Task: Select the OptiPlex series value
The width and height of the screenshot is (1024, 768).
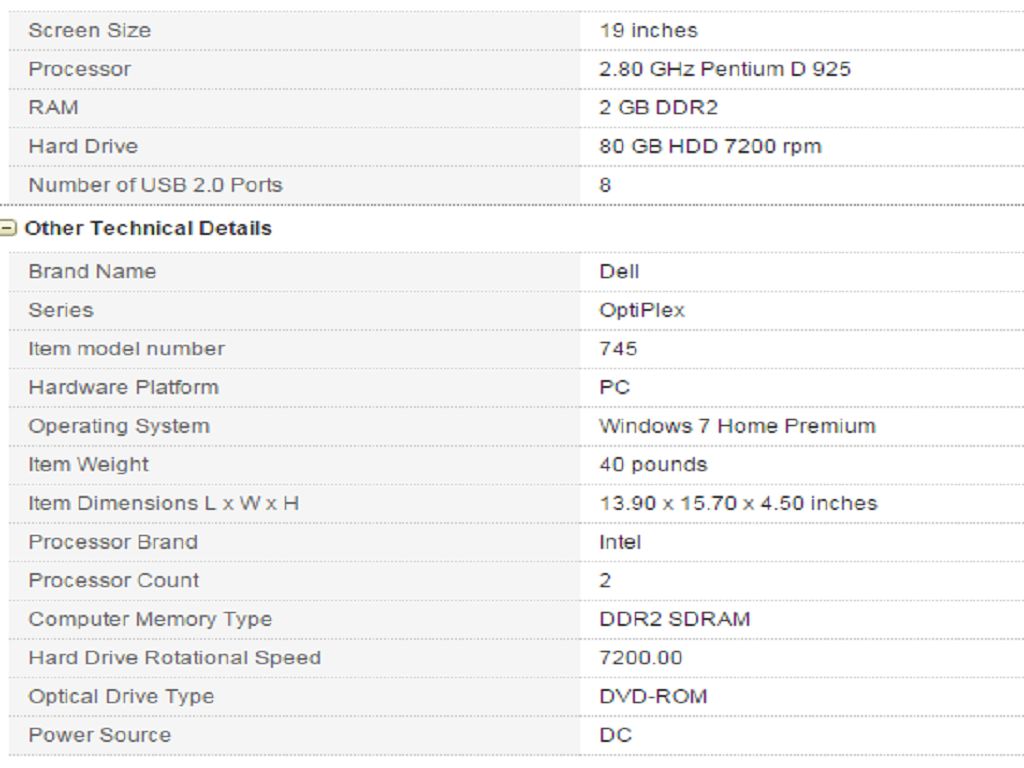Action: 642,310
